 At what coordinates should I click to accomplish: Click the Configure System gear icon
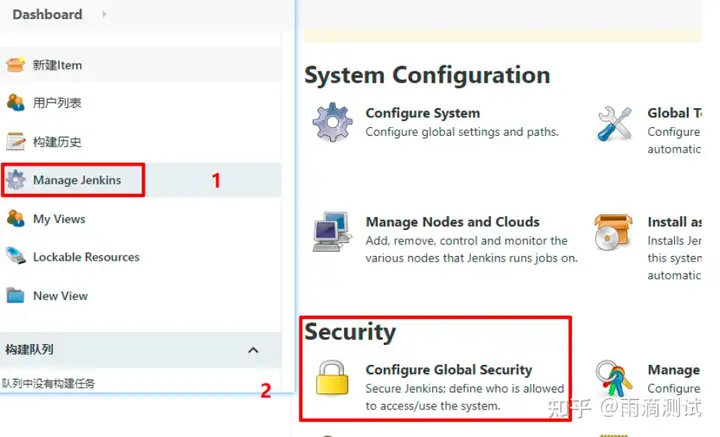pos(332,122)
